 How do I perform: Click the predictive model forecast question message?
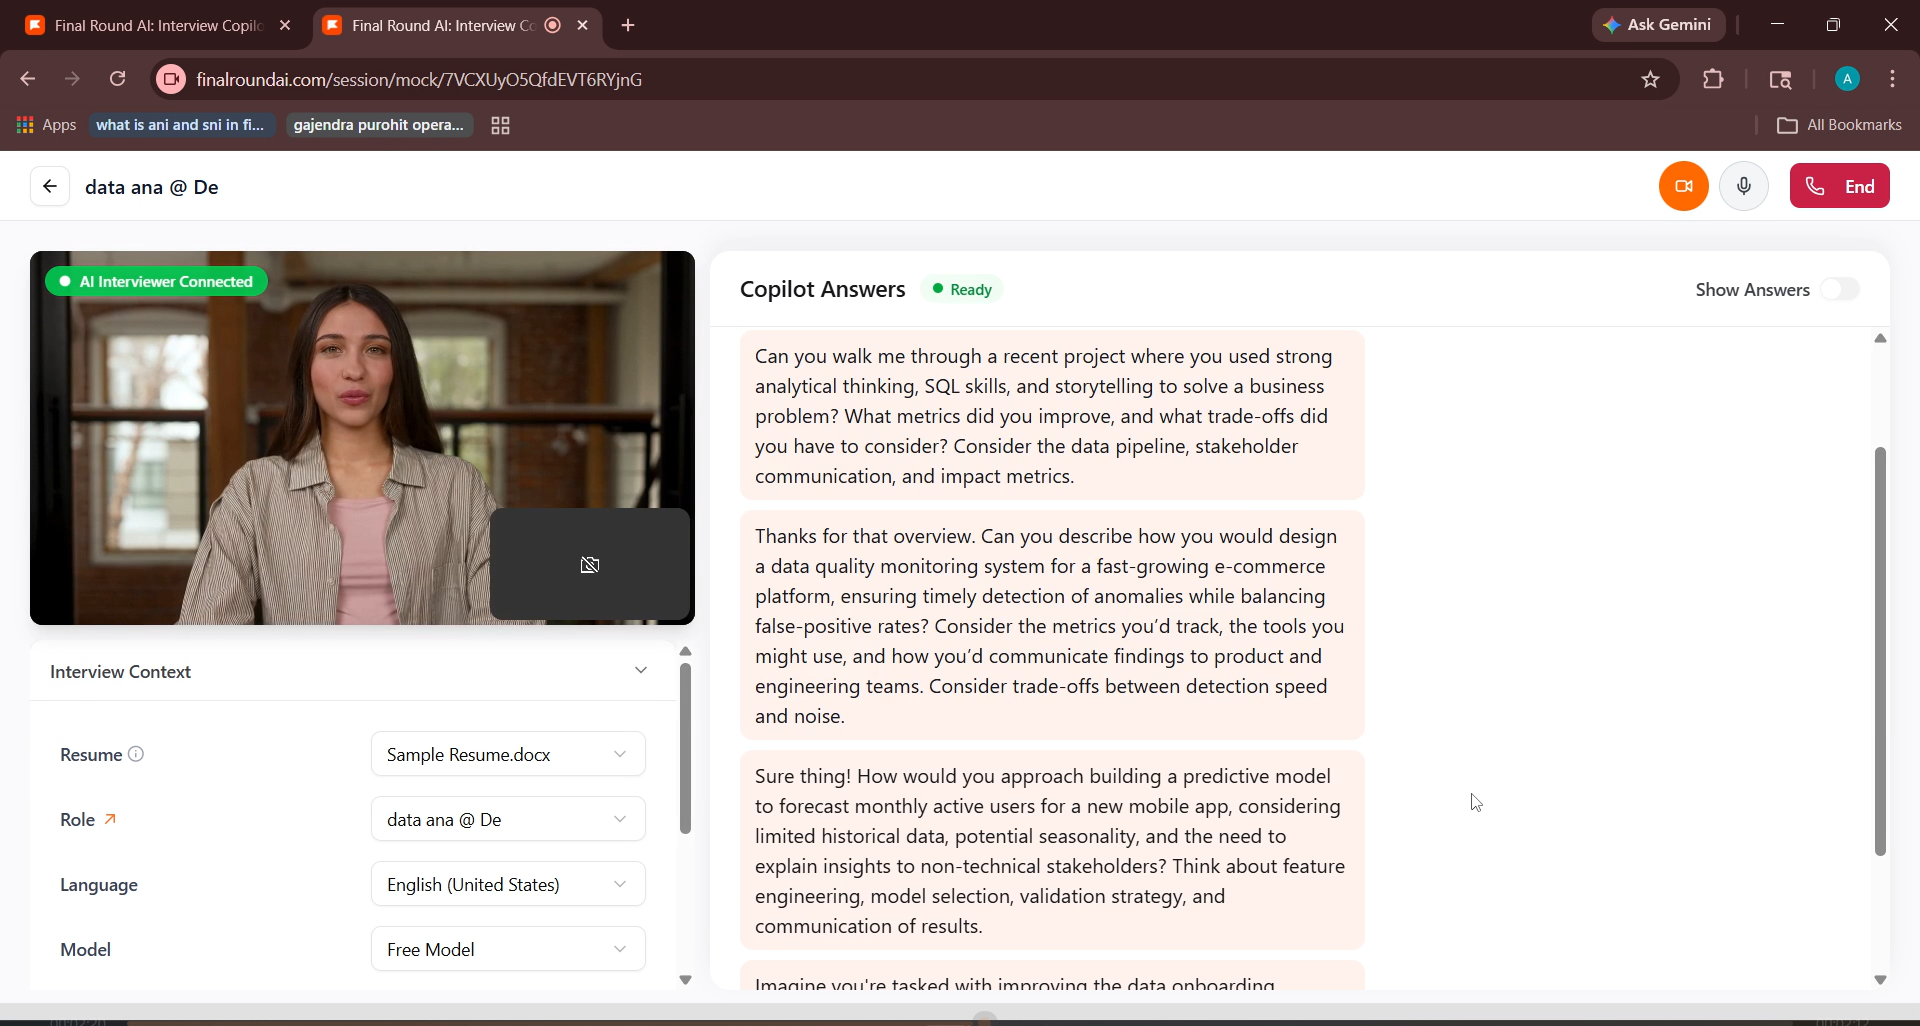[x=1052, y=850]
